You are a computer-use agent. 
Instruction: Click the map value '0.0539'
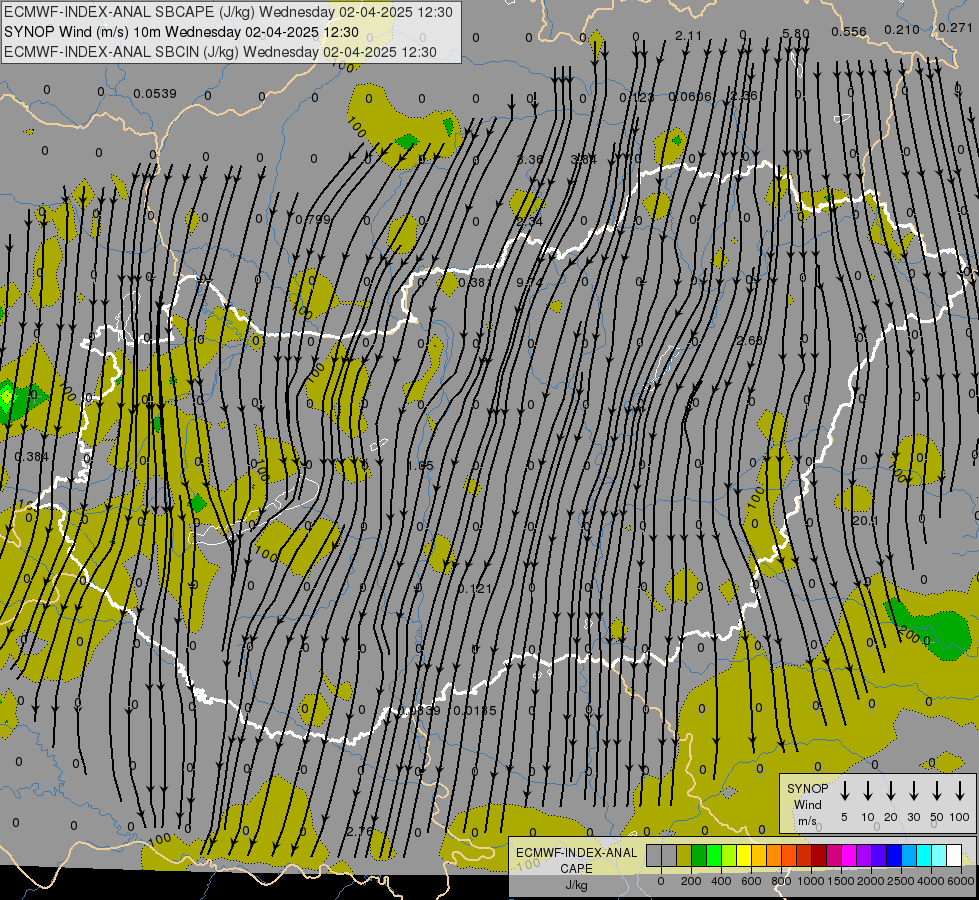tap(155, 94)
